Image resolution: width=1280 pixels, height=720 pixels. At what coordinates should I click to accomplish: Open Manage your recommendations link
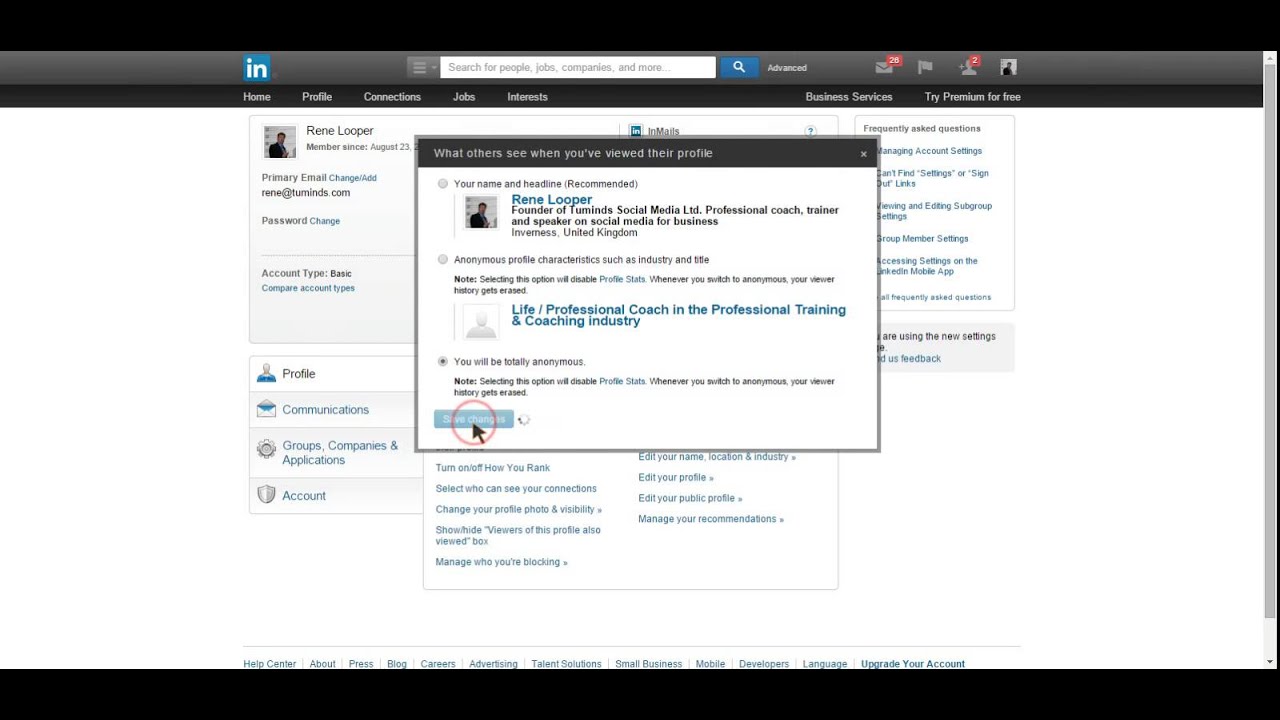pos(711,519)
